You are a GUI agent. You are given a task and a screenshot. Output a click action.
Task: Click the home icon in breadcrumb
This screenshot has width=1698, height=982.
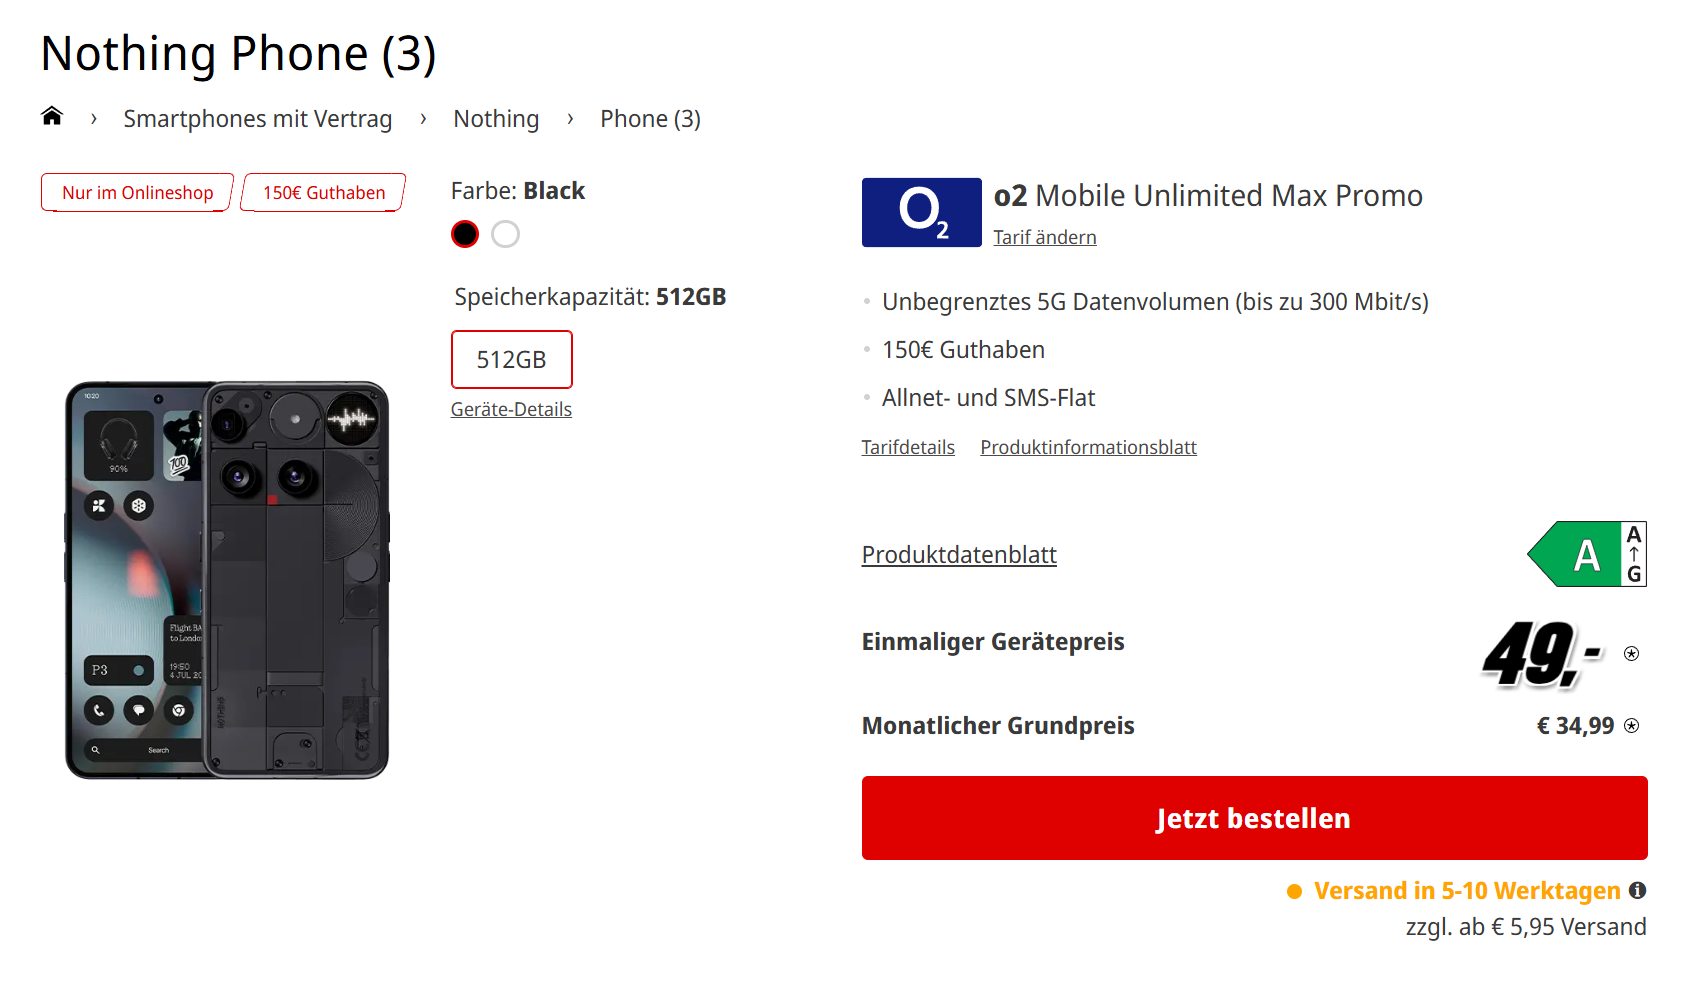(x=52, y=117)
